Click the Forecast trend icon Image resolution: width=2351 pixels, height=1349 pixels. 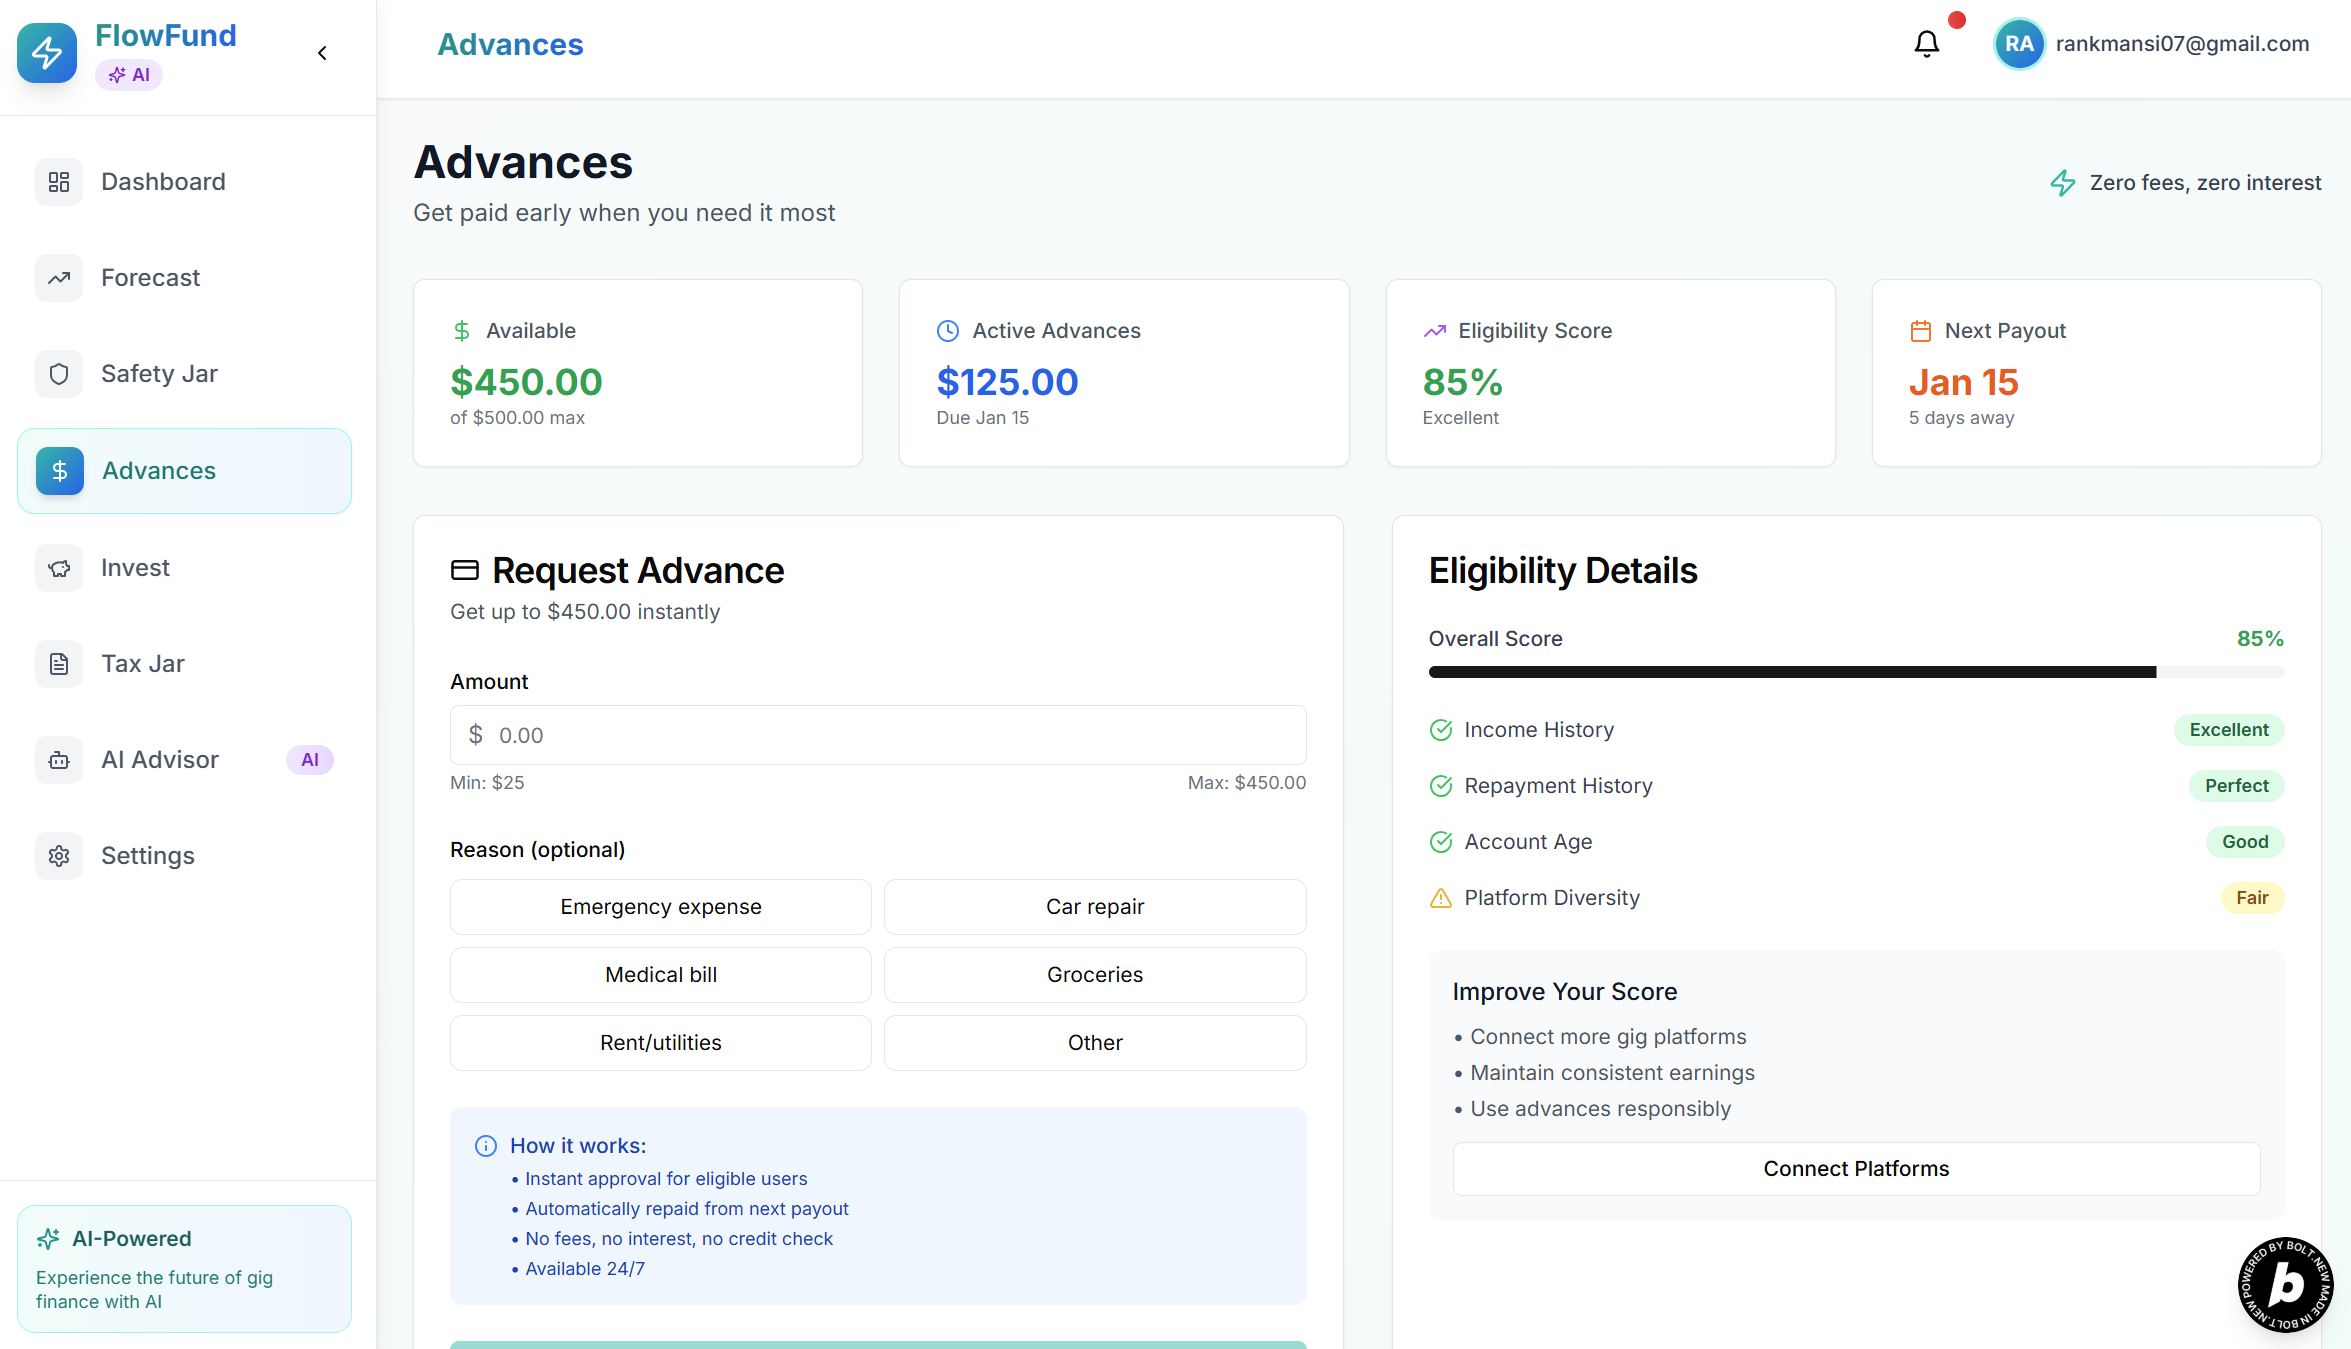tap(59, 278)
